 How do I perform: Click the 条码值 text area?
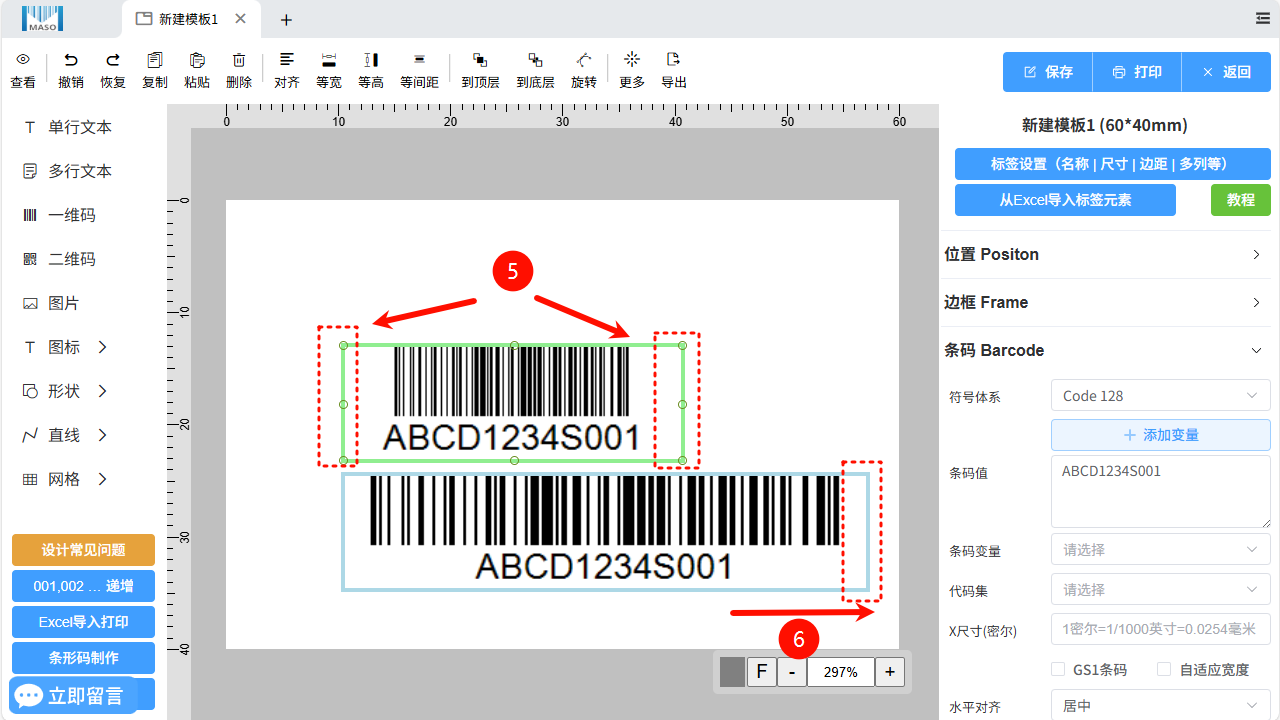click(x=1160, y=491)
